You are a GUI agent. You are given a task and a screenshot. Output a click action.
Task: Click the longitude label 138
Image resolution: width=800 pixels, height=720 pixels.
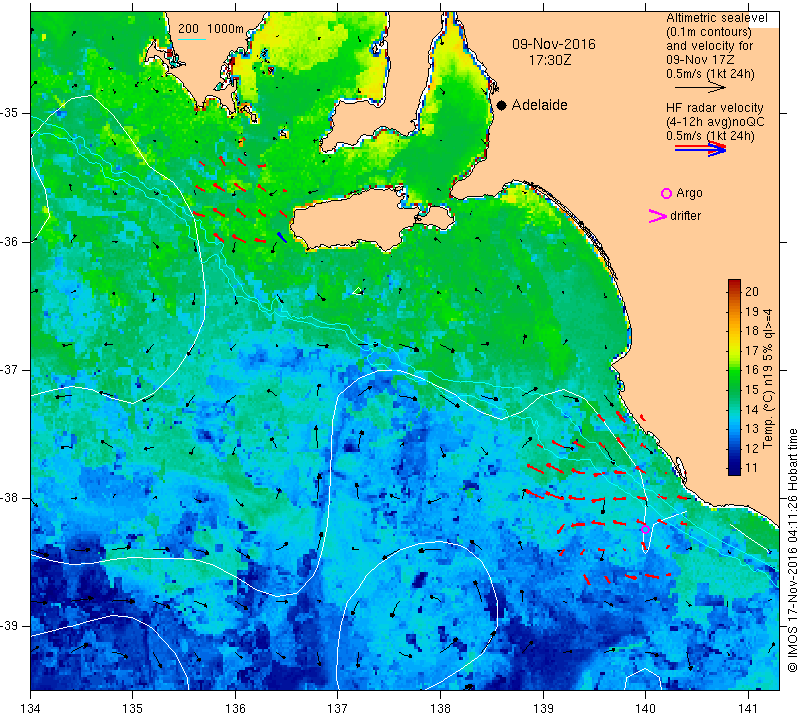[x=440, y=709]
